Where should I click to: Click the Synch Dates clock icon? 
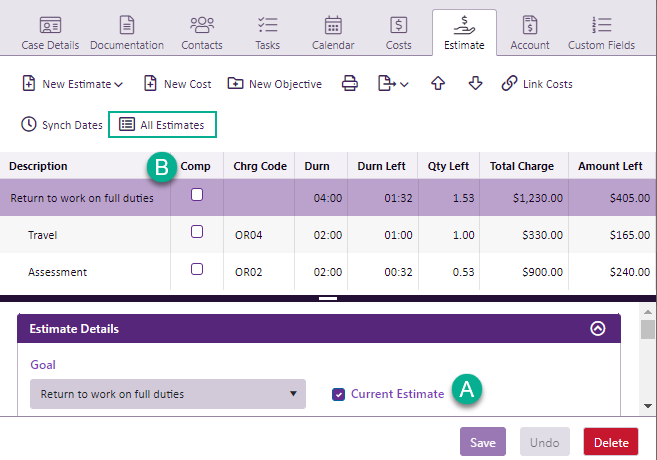tap(28, 125)
